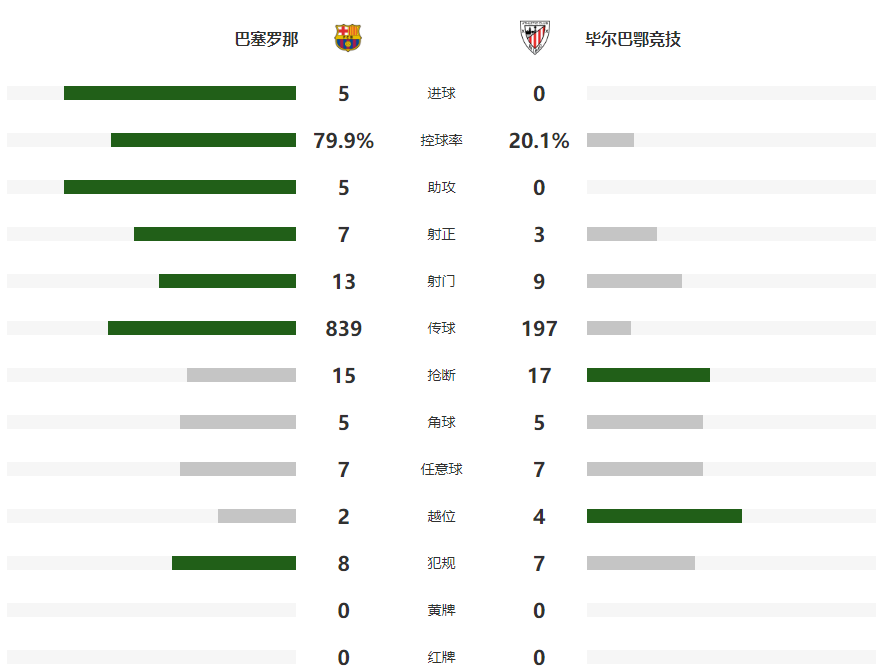Click Barcelona's green 8 fouls bar
The image size is (879, 670).
click(234, 563)
